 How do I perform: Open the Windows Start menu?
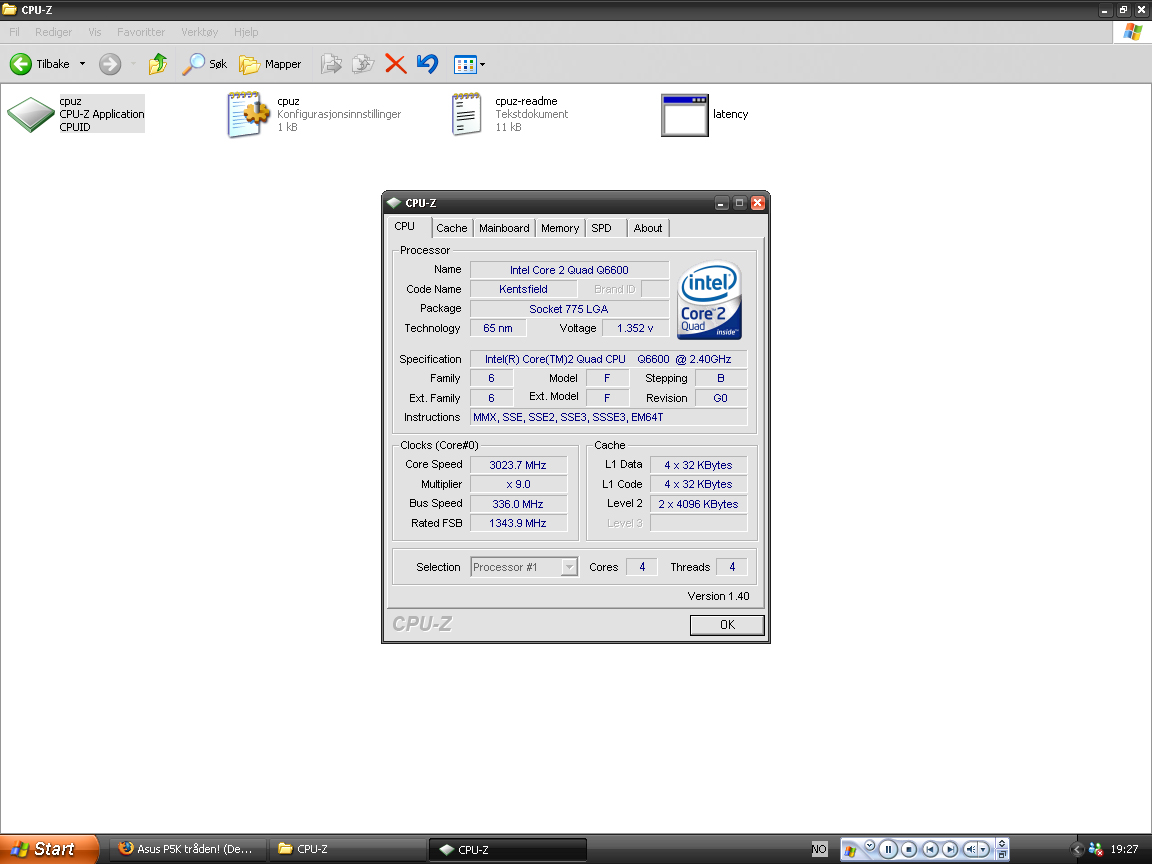(x=48, y=849)
